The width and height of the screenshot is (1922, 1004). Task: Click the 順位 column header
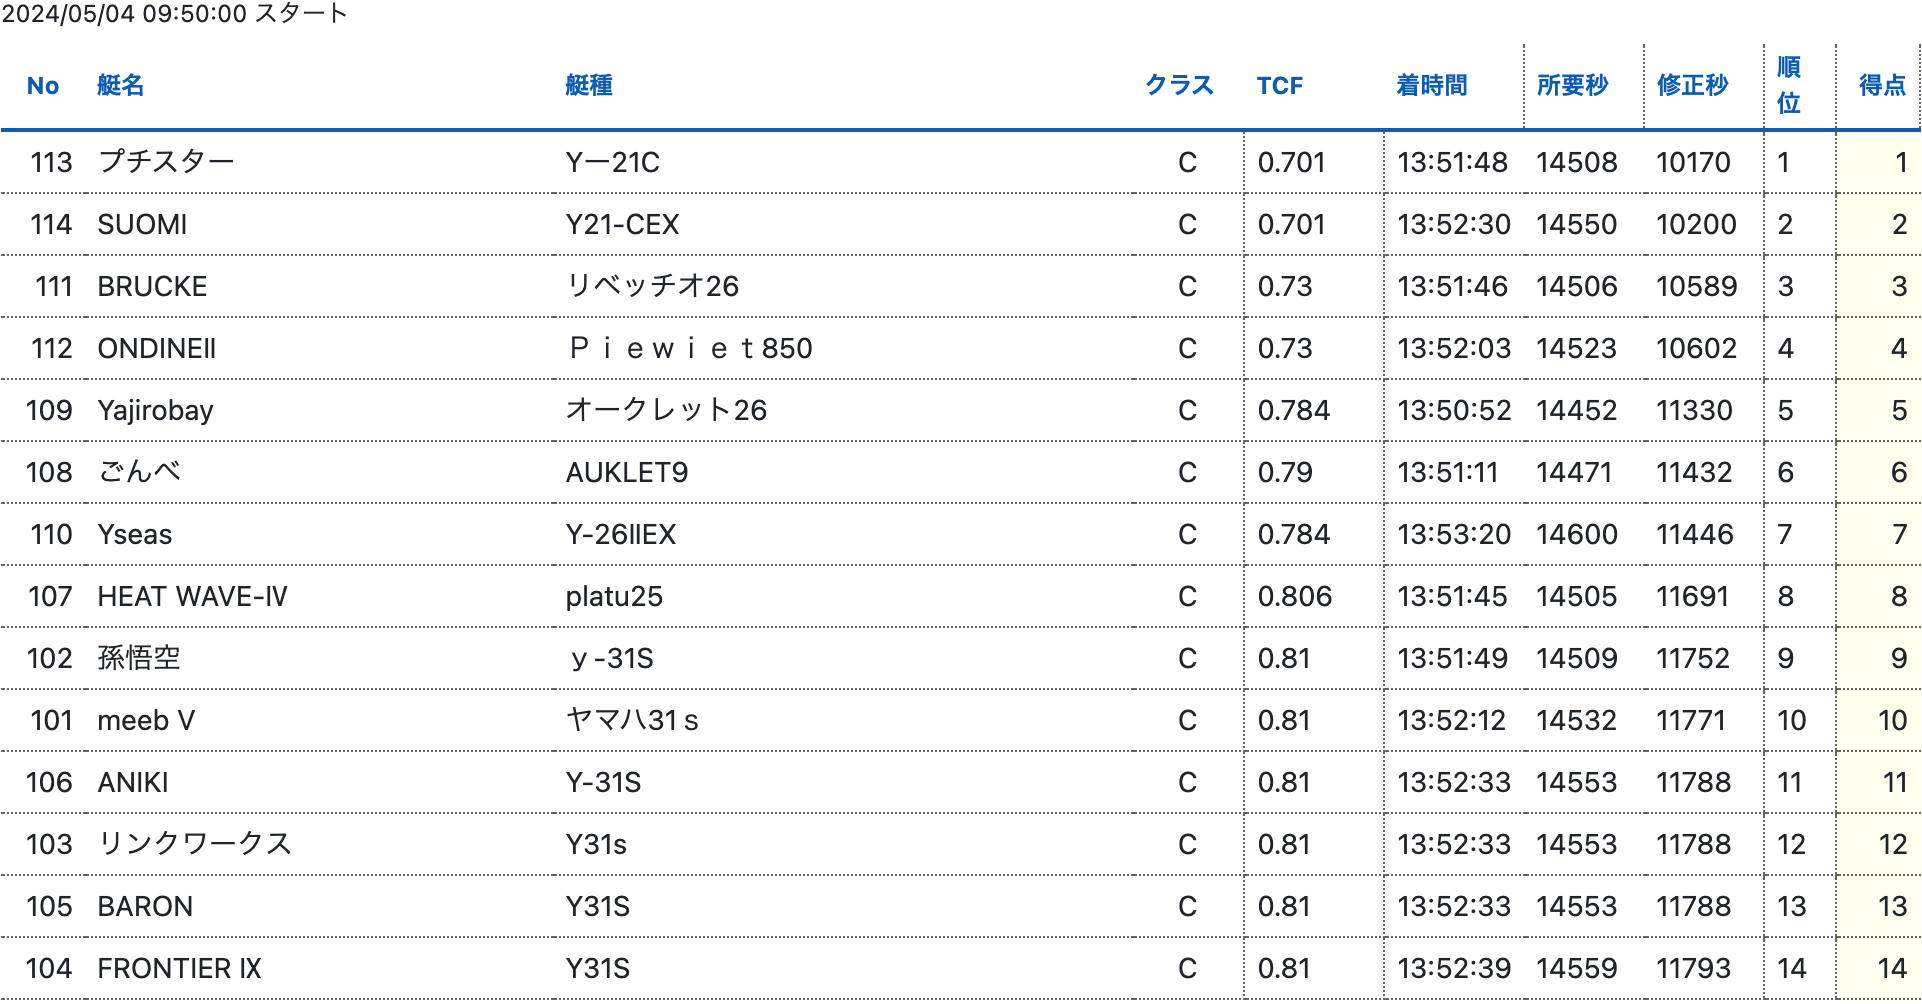click(1788, 86)
